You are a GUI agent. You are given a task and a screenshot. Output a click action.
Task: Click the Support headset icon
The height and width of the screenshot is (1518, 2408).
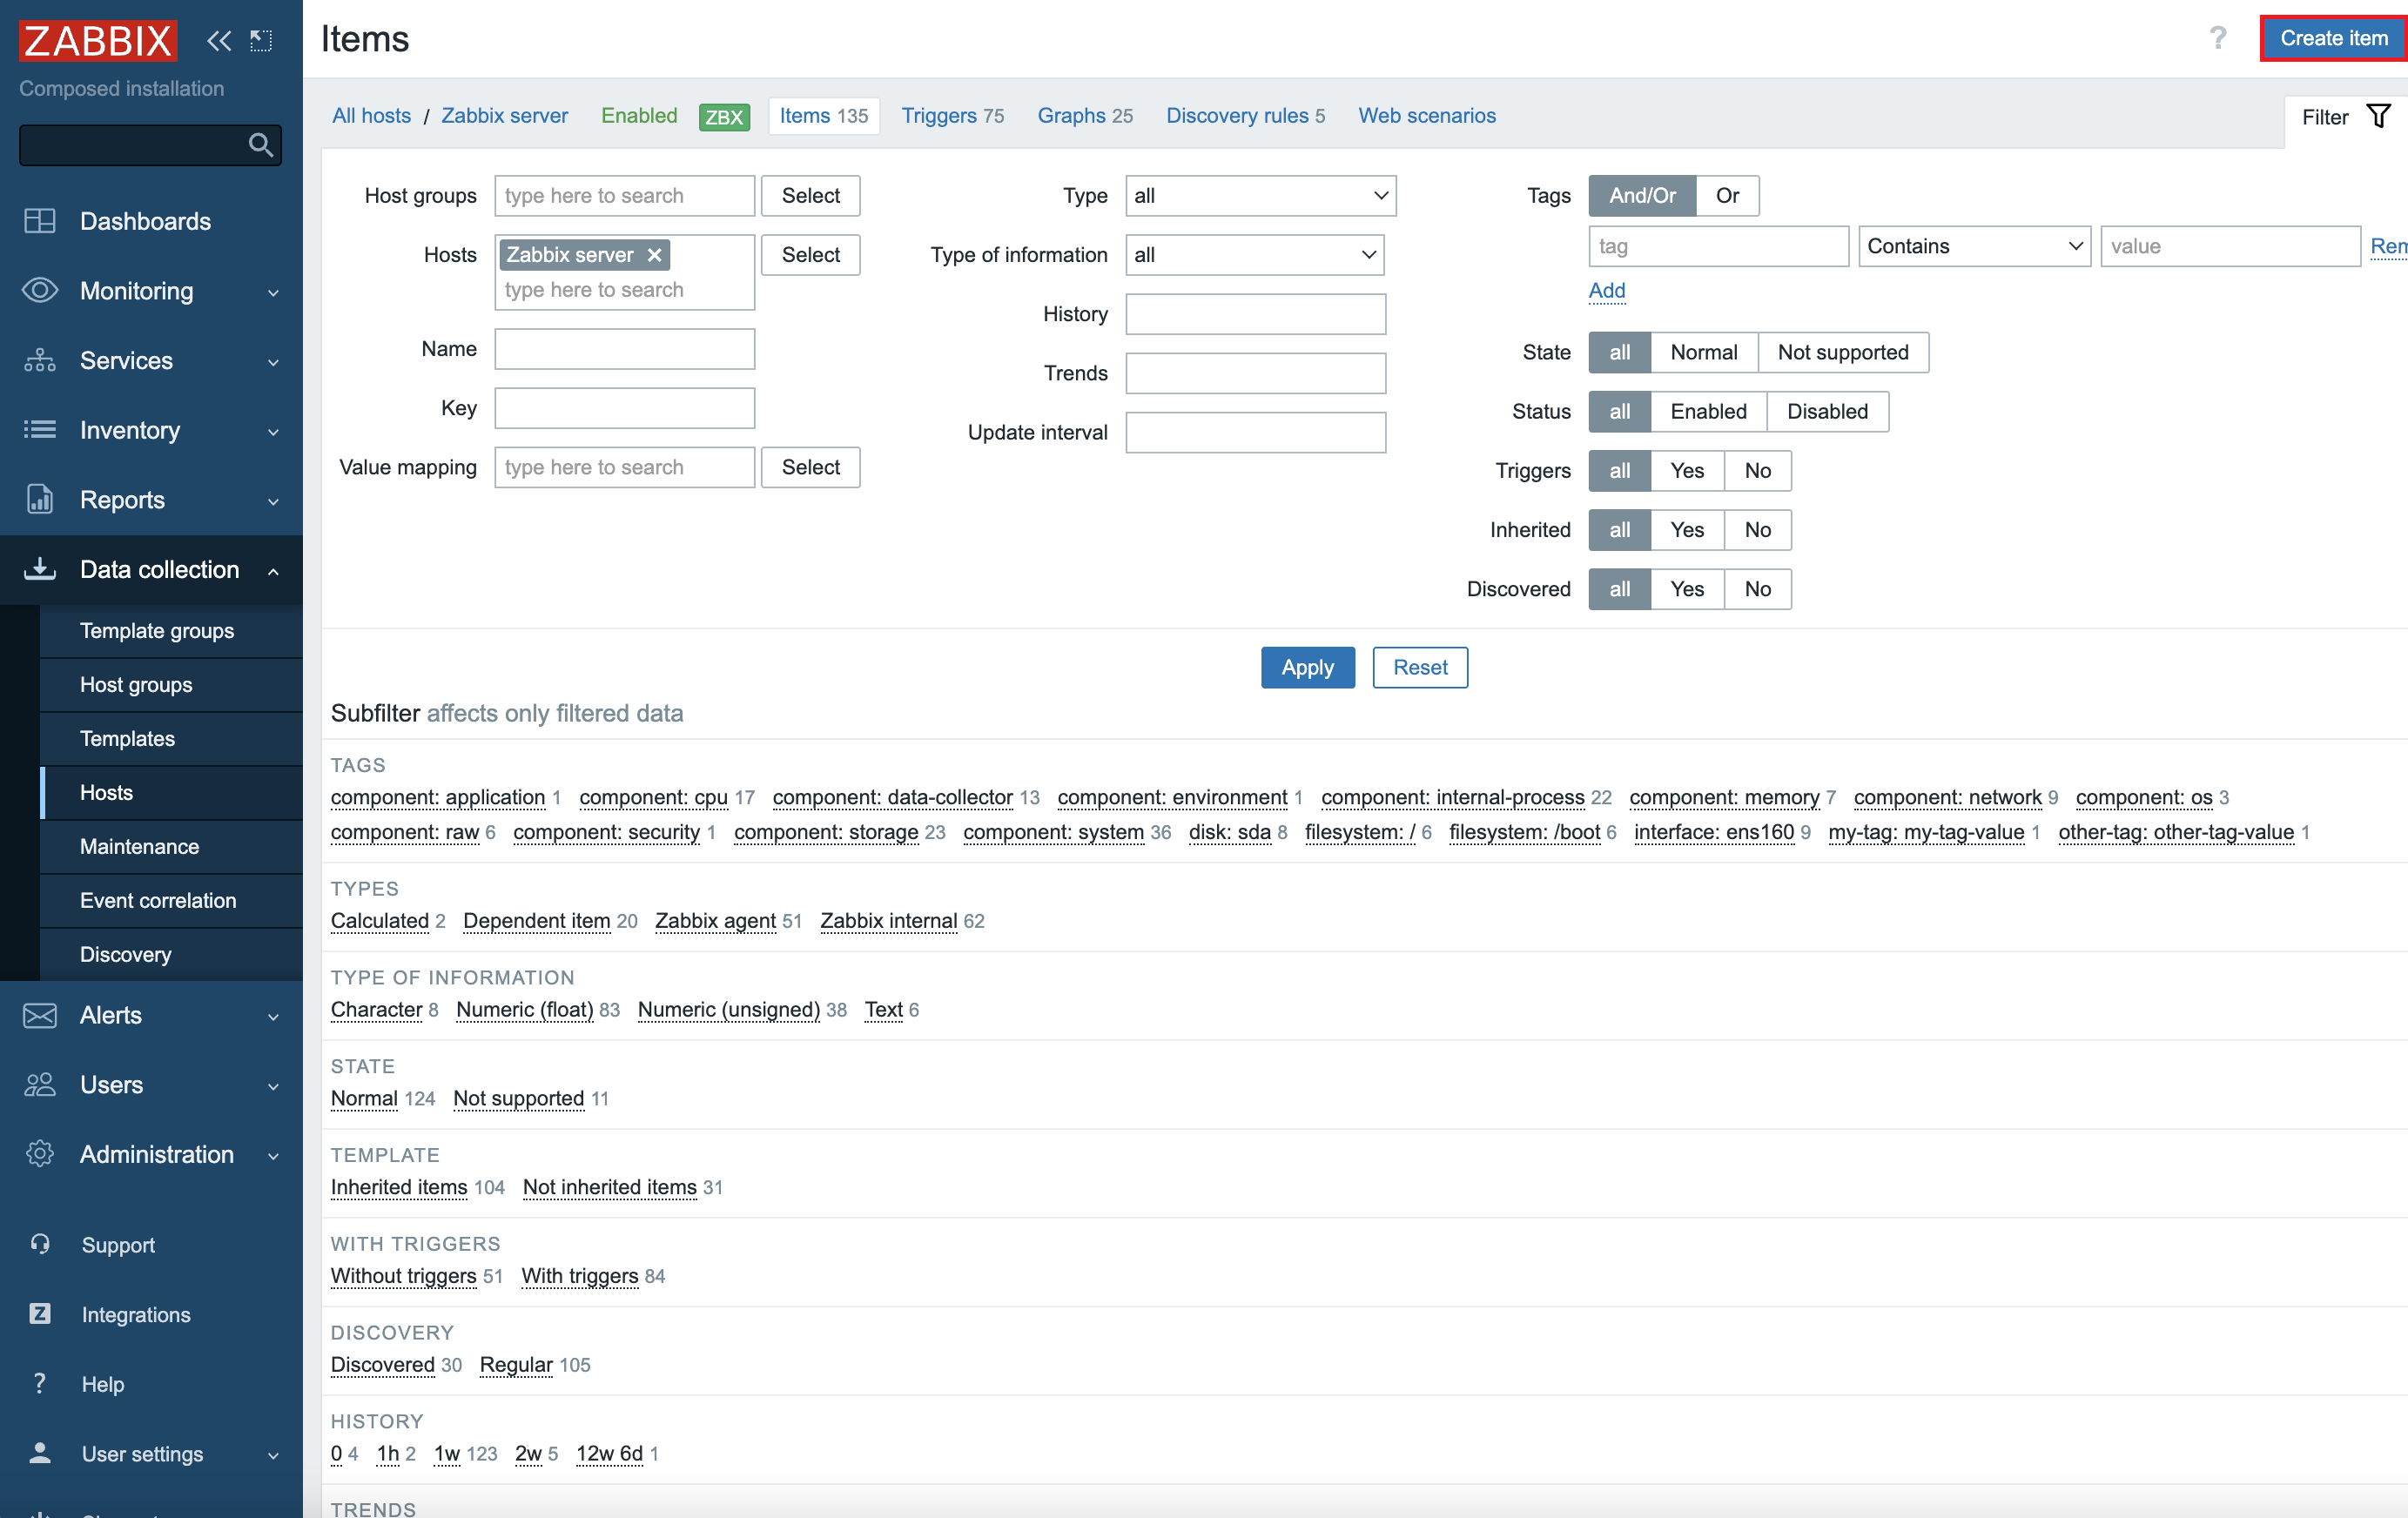(40, 1244)
